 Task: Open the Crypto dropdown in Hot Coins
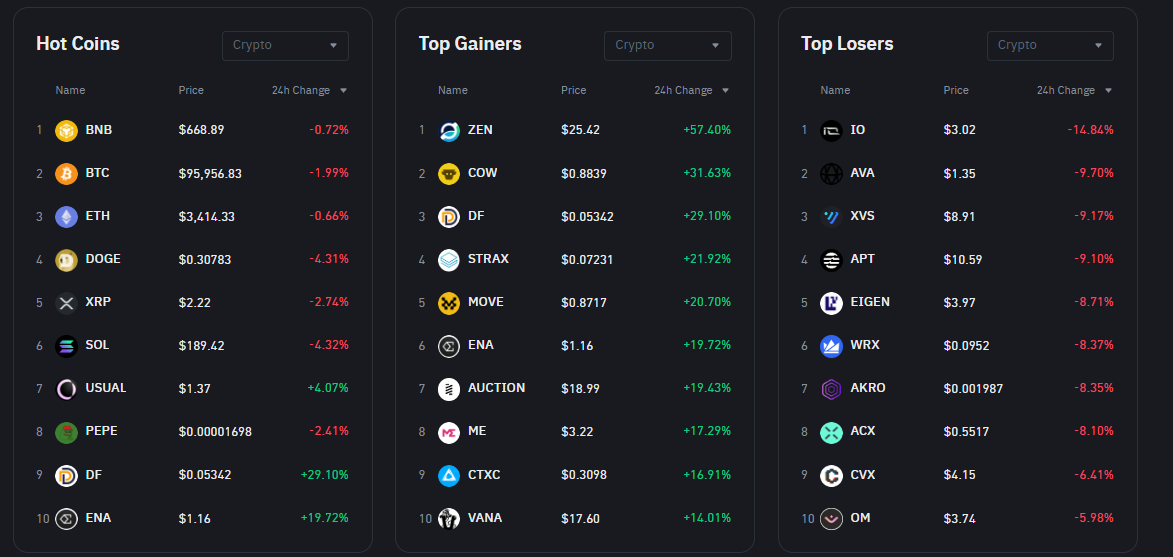(x=285, y=45)
